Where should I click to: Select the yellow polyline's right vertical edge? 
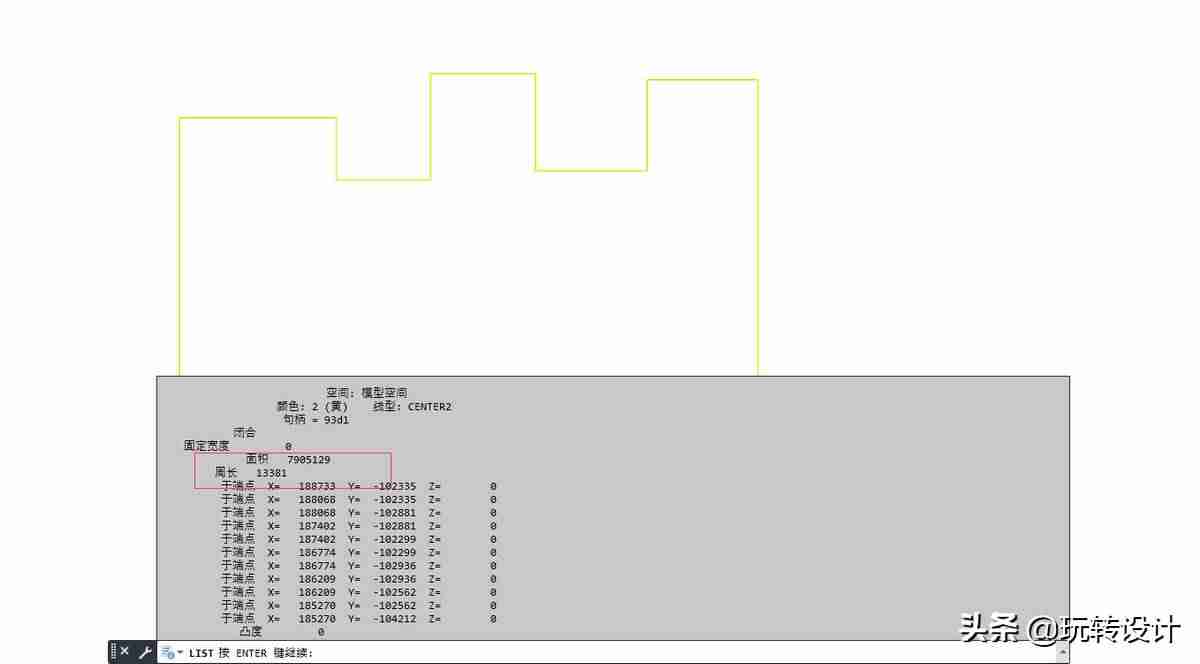[757, 228]
